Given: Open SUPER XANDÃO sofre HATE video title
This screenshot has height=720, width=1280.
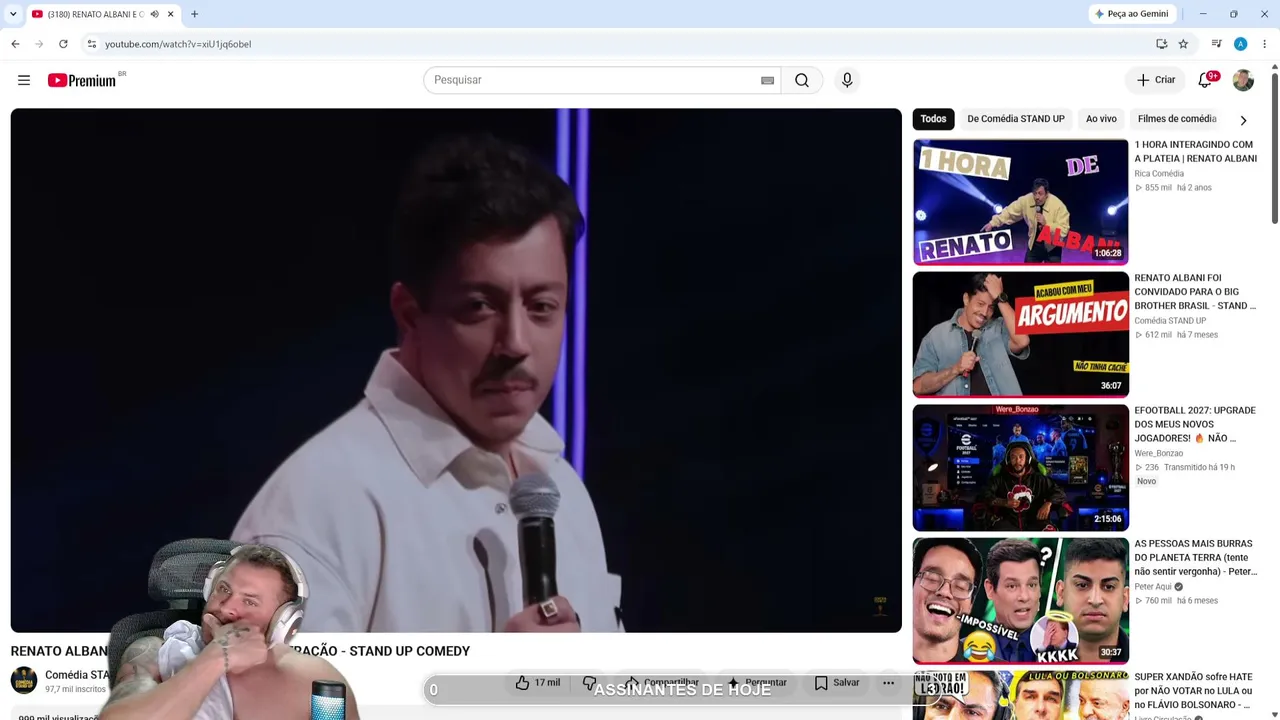Looking at the screenshot, I should tap(1196, 691).
